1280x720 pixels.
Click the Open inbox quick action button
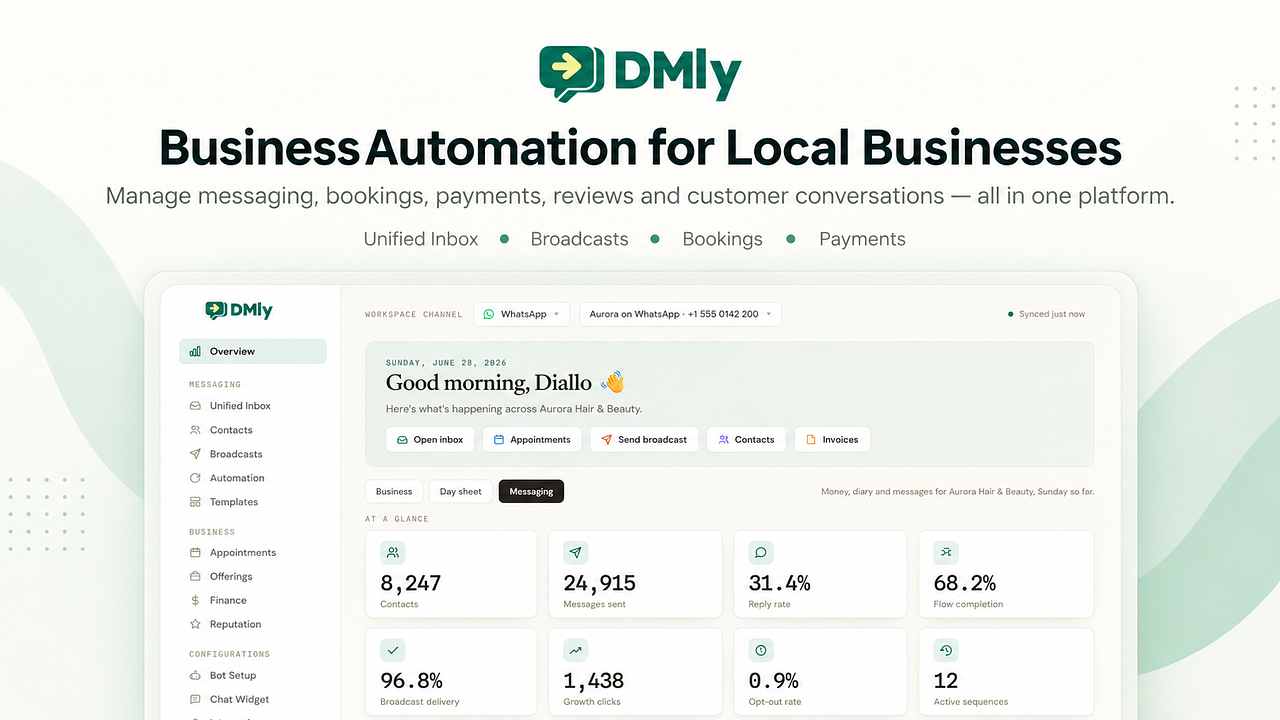point(430,440)
